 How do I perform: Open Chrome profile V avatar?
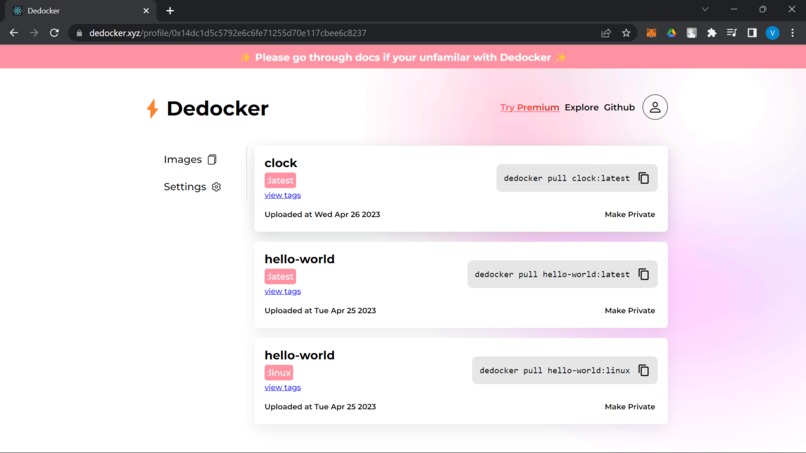pos(772,33)
